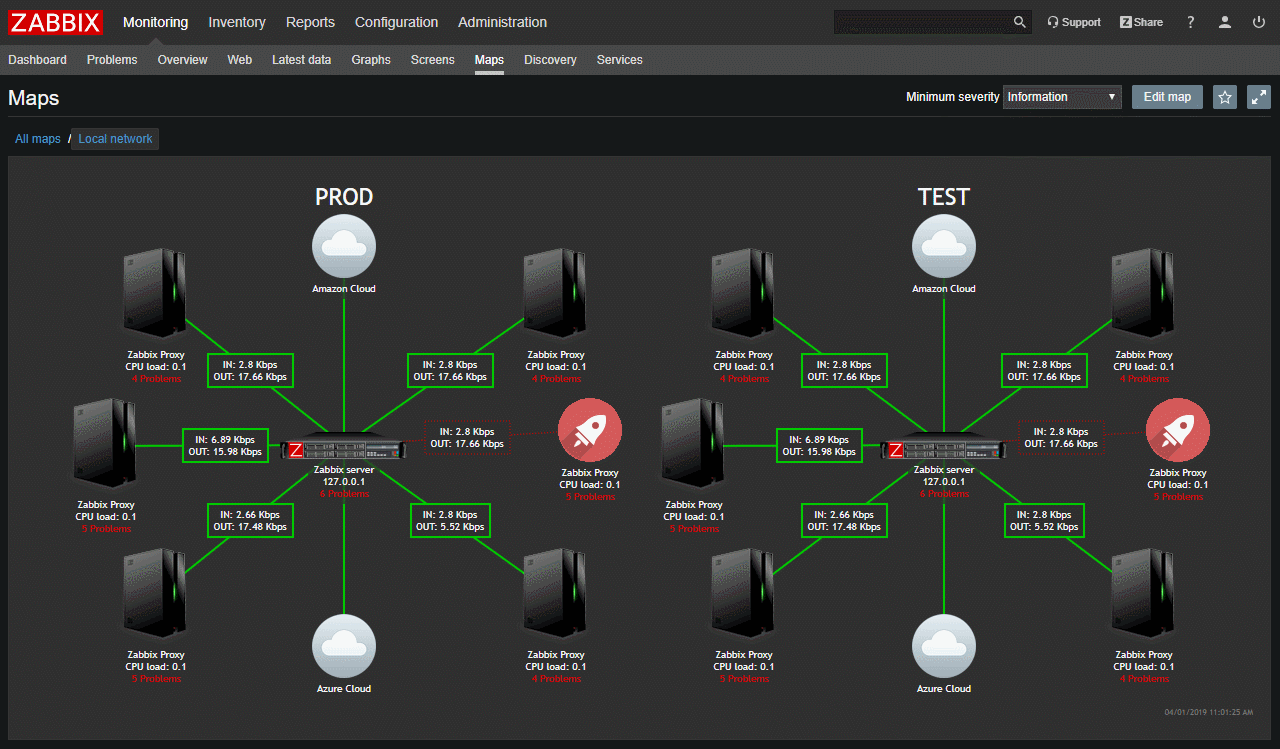Image resolution: width=1280 pixels, height=749 pixels.
Task: Open the Support link
Action: tap(1074, 22)
